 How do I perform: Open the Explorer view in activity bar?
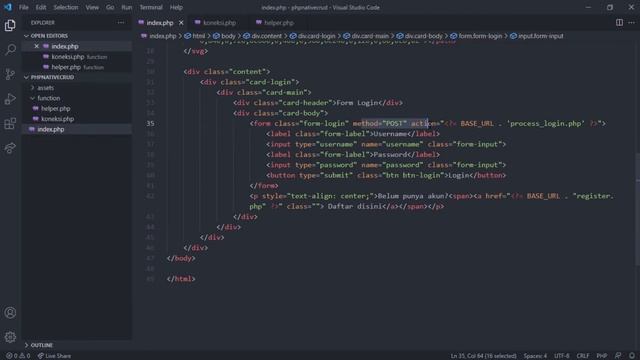[10, 25]
